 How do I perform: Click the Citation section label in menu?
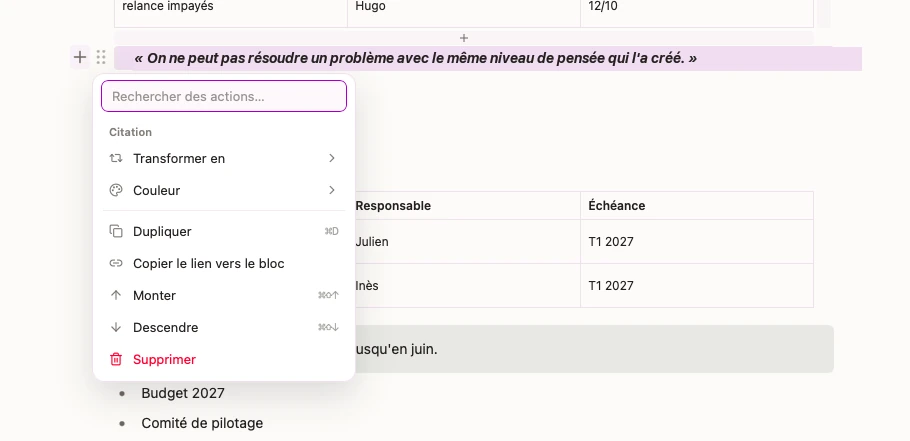[131, 132]
